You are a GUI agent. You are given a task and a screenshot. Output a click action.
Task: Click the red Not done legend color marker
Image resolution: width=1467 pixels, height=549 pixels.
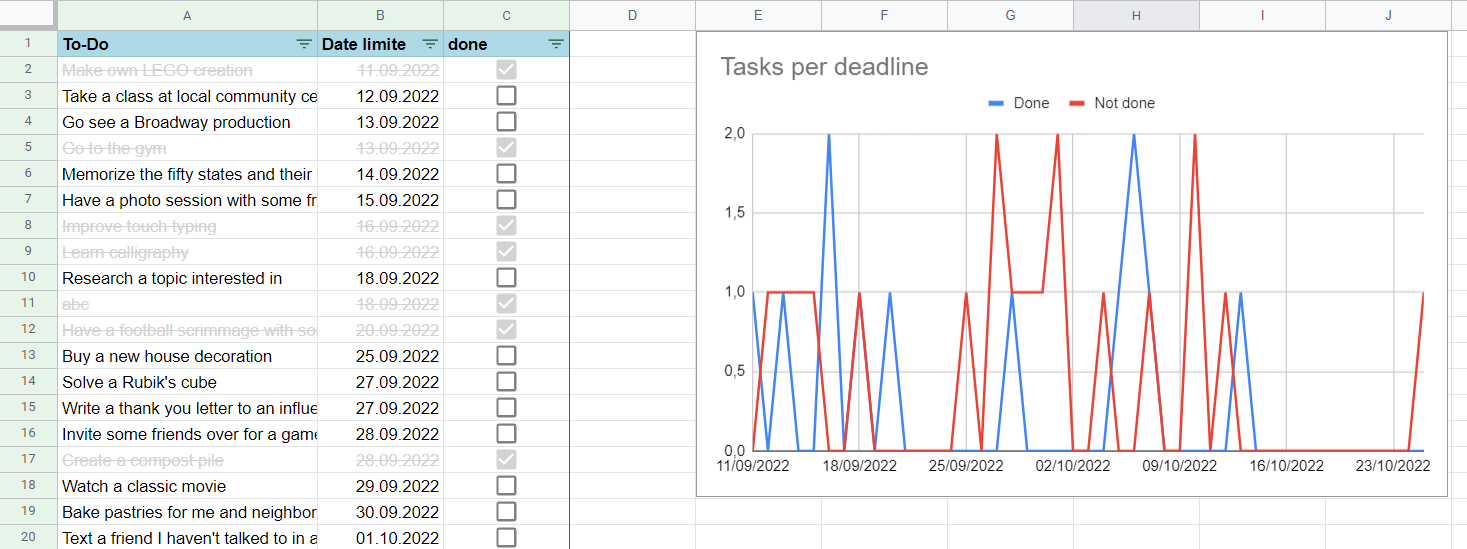click(1077, 103)
